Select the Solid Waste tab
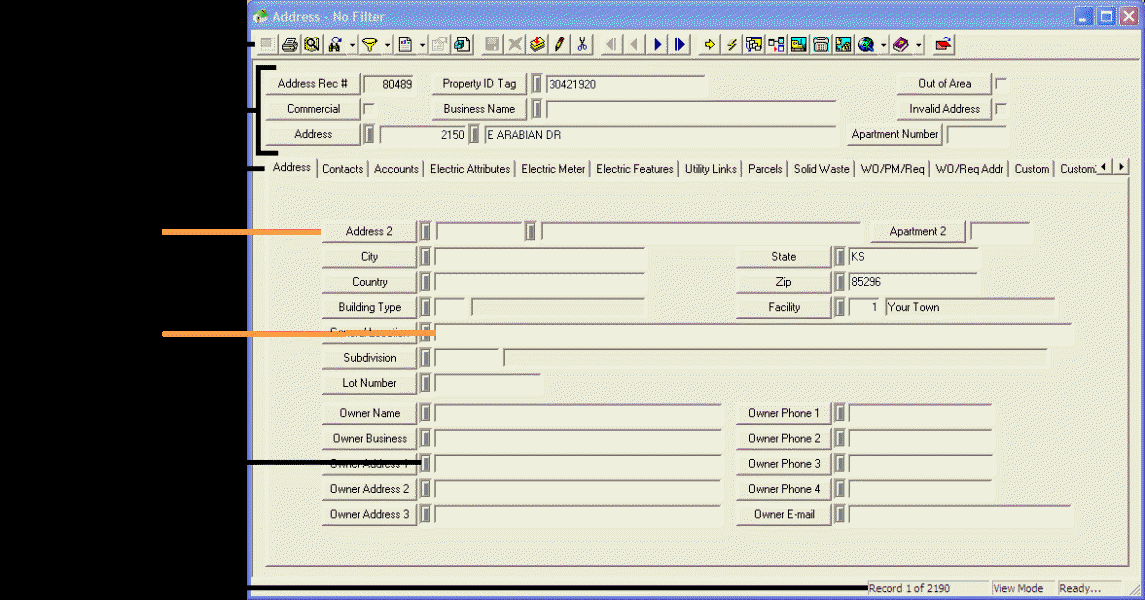1145x600 pixels. pos(822,169)
